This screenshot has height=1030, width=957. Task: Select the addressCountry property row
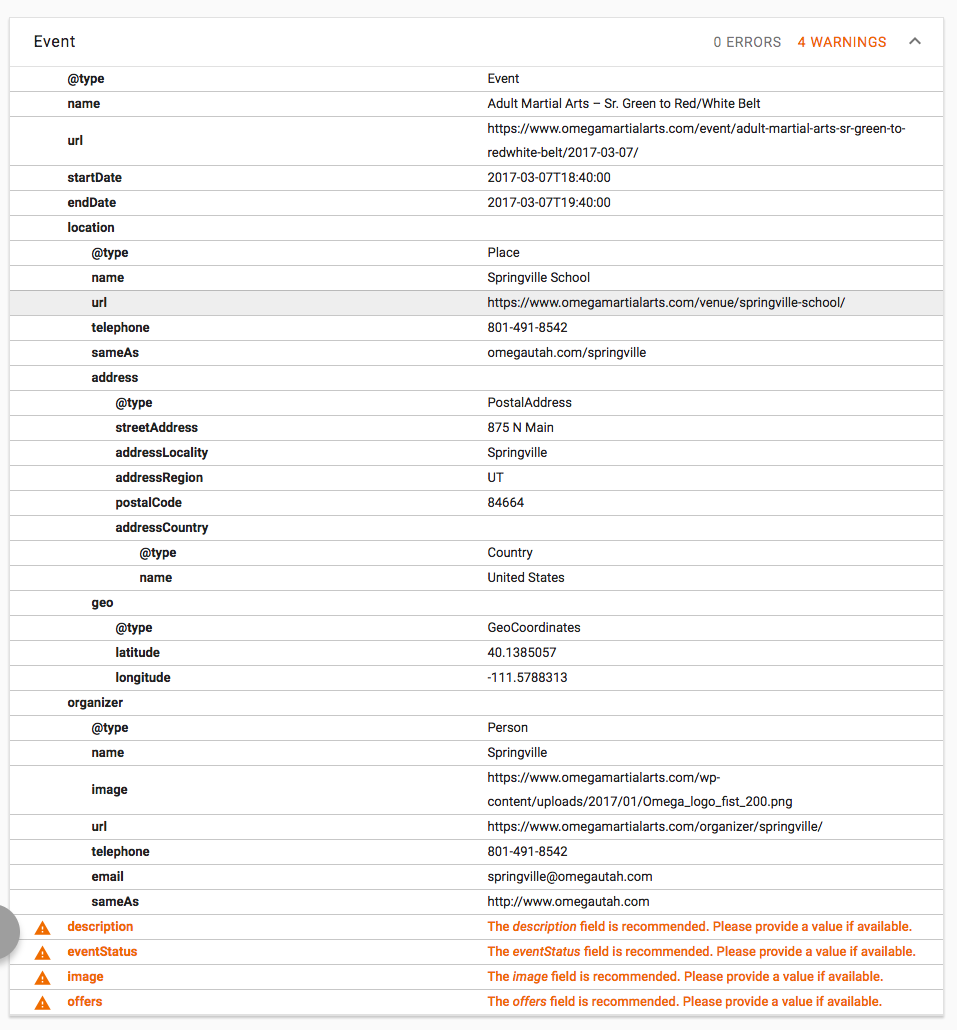click(x=161, y=527)
